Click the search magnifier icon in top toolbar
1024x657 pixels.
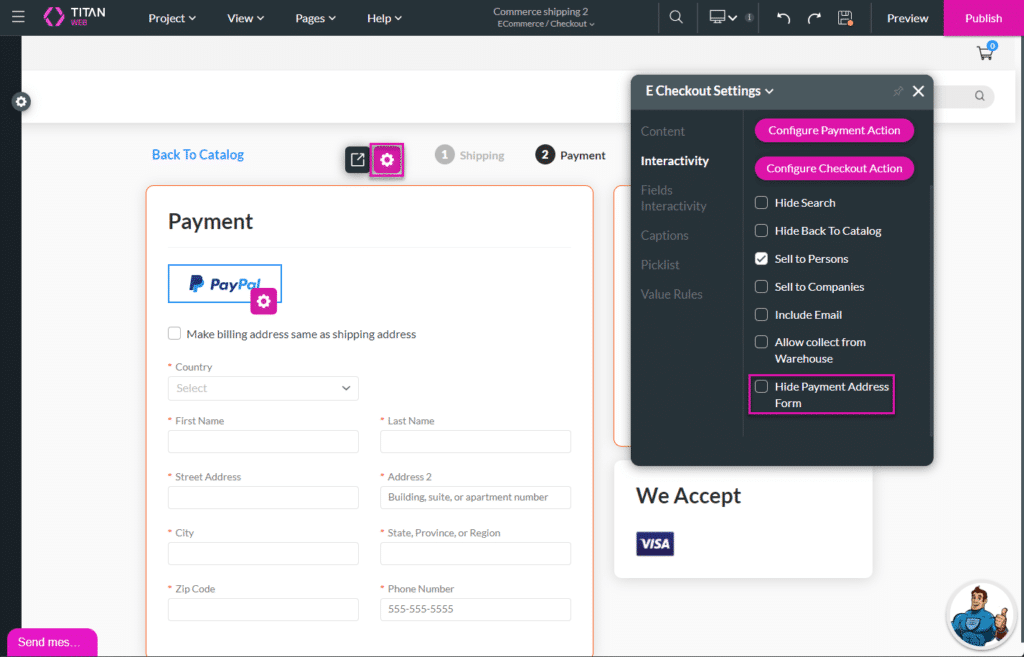click(676, 18)
